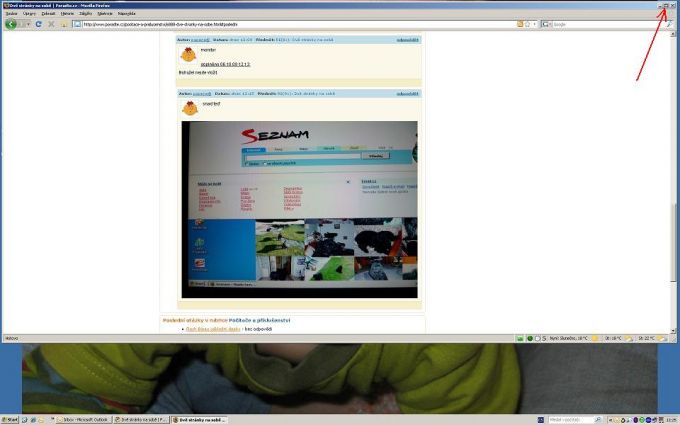
Task: Open the search engine selector dropdown
Action: [546, 24]
